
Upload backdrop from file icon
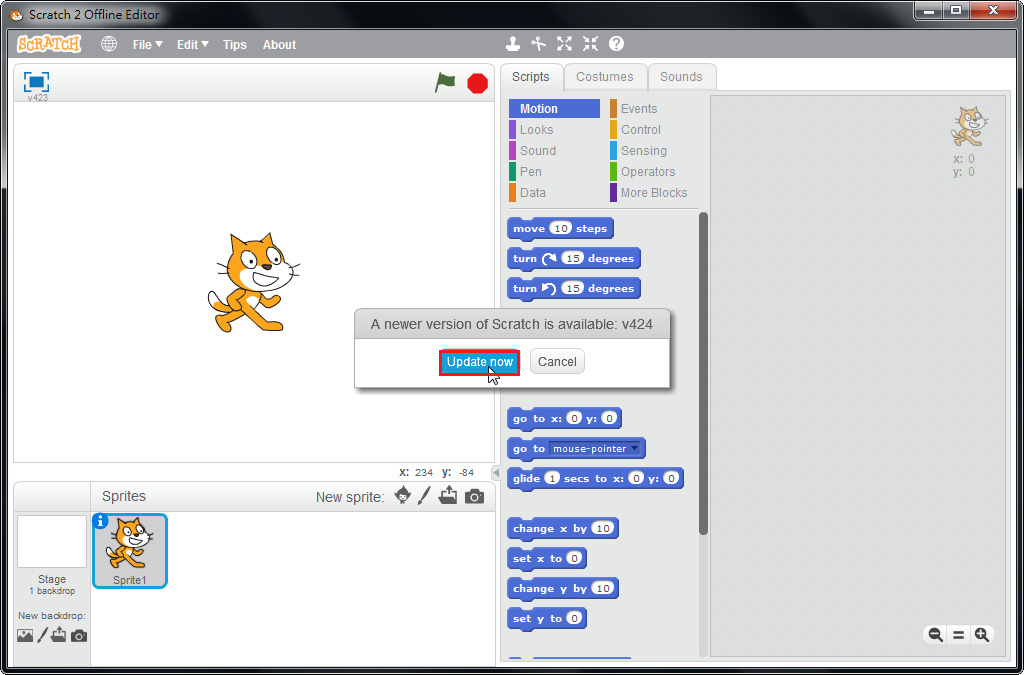click(x=59, y=635)
